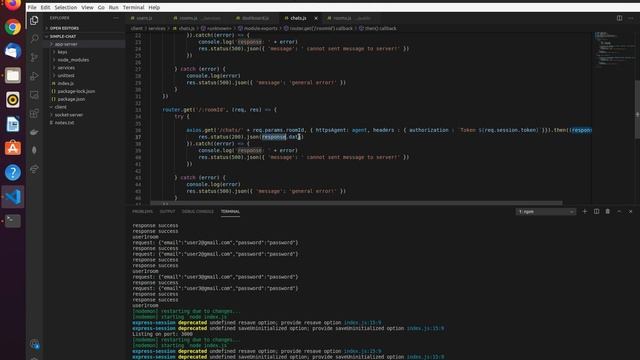Open the Help menu
This screenshot has width=640, height=360.
[x=154, y=7]
